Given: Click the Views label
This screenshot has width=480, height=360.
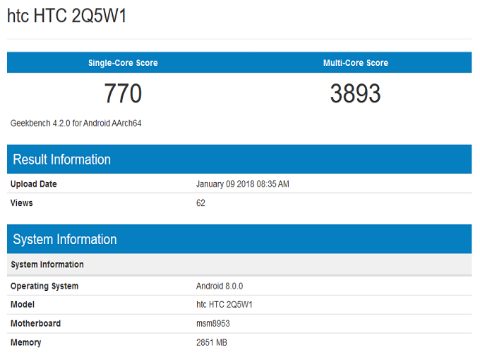Looking at the screenshot, I should pyautogui.click(x=22, y=203).
